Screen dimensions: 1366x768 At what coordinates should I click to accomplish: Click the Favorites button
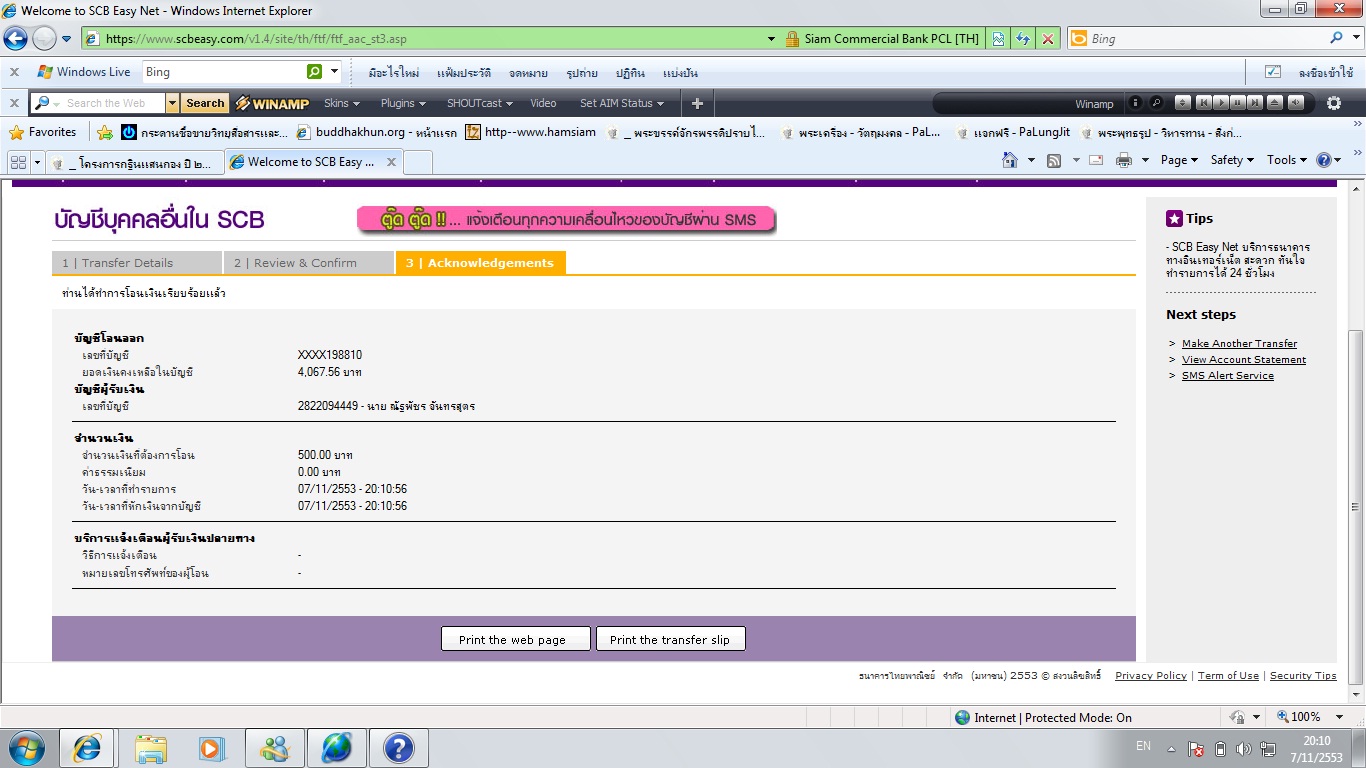43,132
